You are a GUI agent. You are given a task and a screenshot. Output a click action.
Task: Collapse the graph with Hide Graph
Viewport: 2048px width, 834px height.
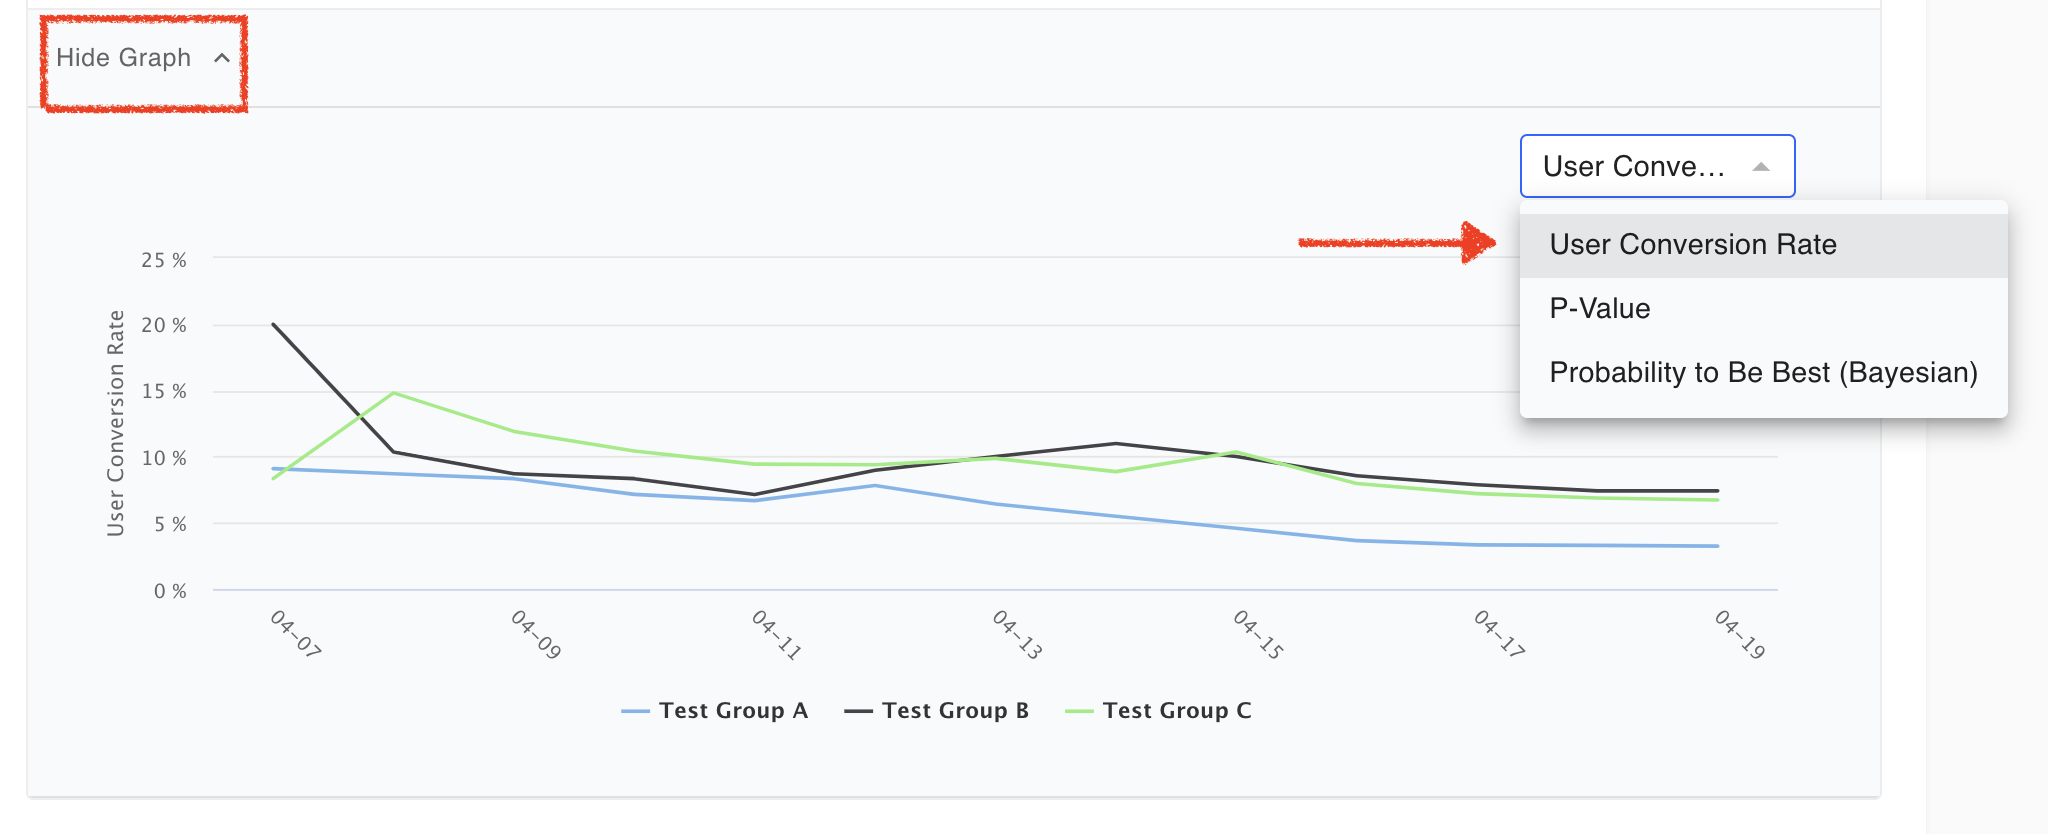pyautogui.click(x=143, y=58)
